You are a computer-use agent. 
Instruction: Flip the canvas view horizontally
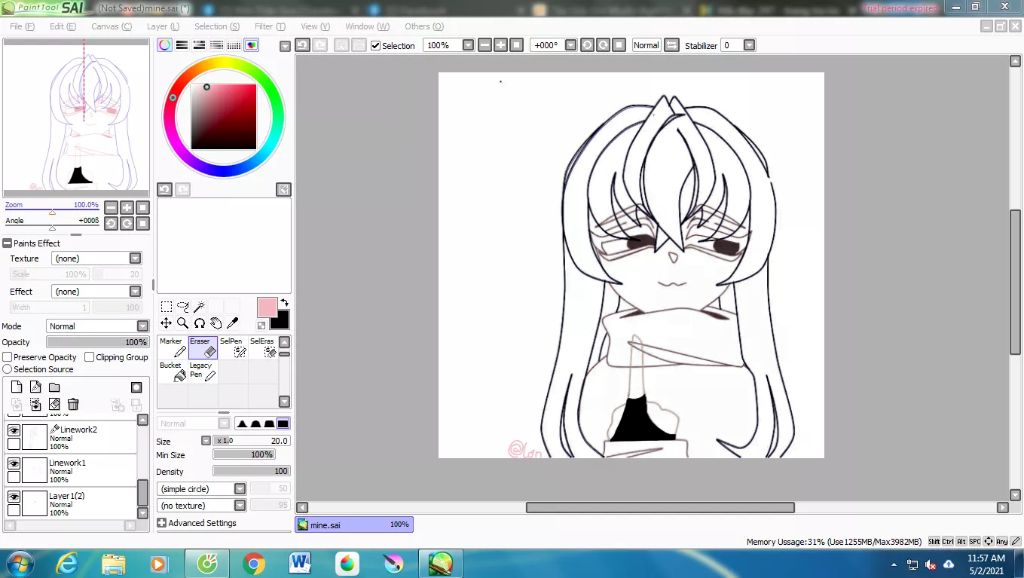[x=671, y=45]
